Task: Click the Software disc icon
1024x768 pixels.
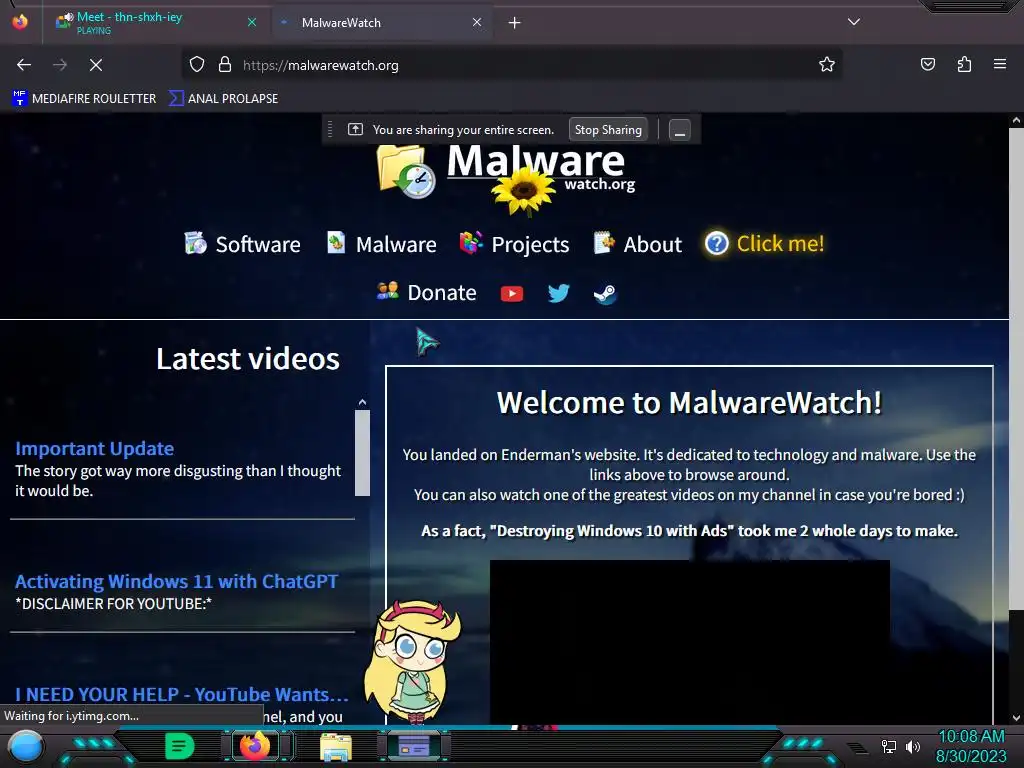Action: [x=195, y=243]
